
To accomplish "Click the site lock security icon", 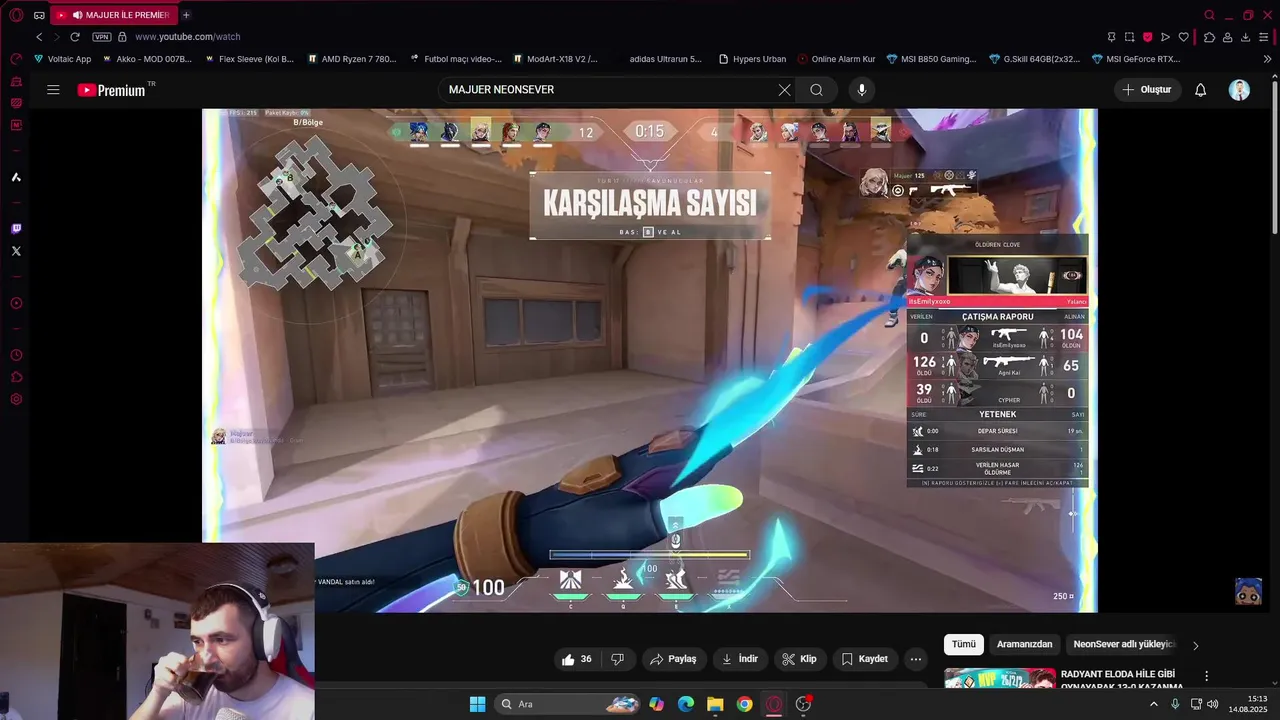I will (x=122, y=37).
